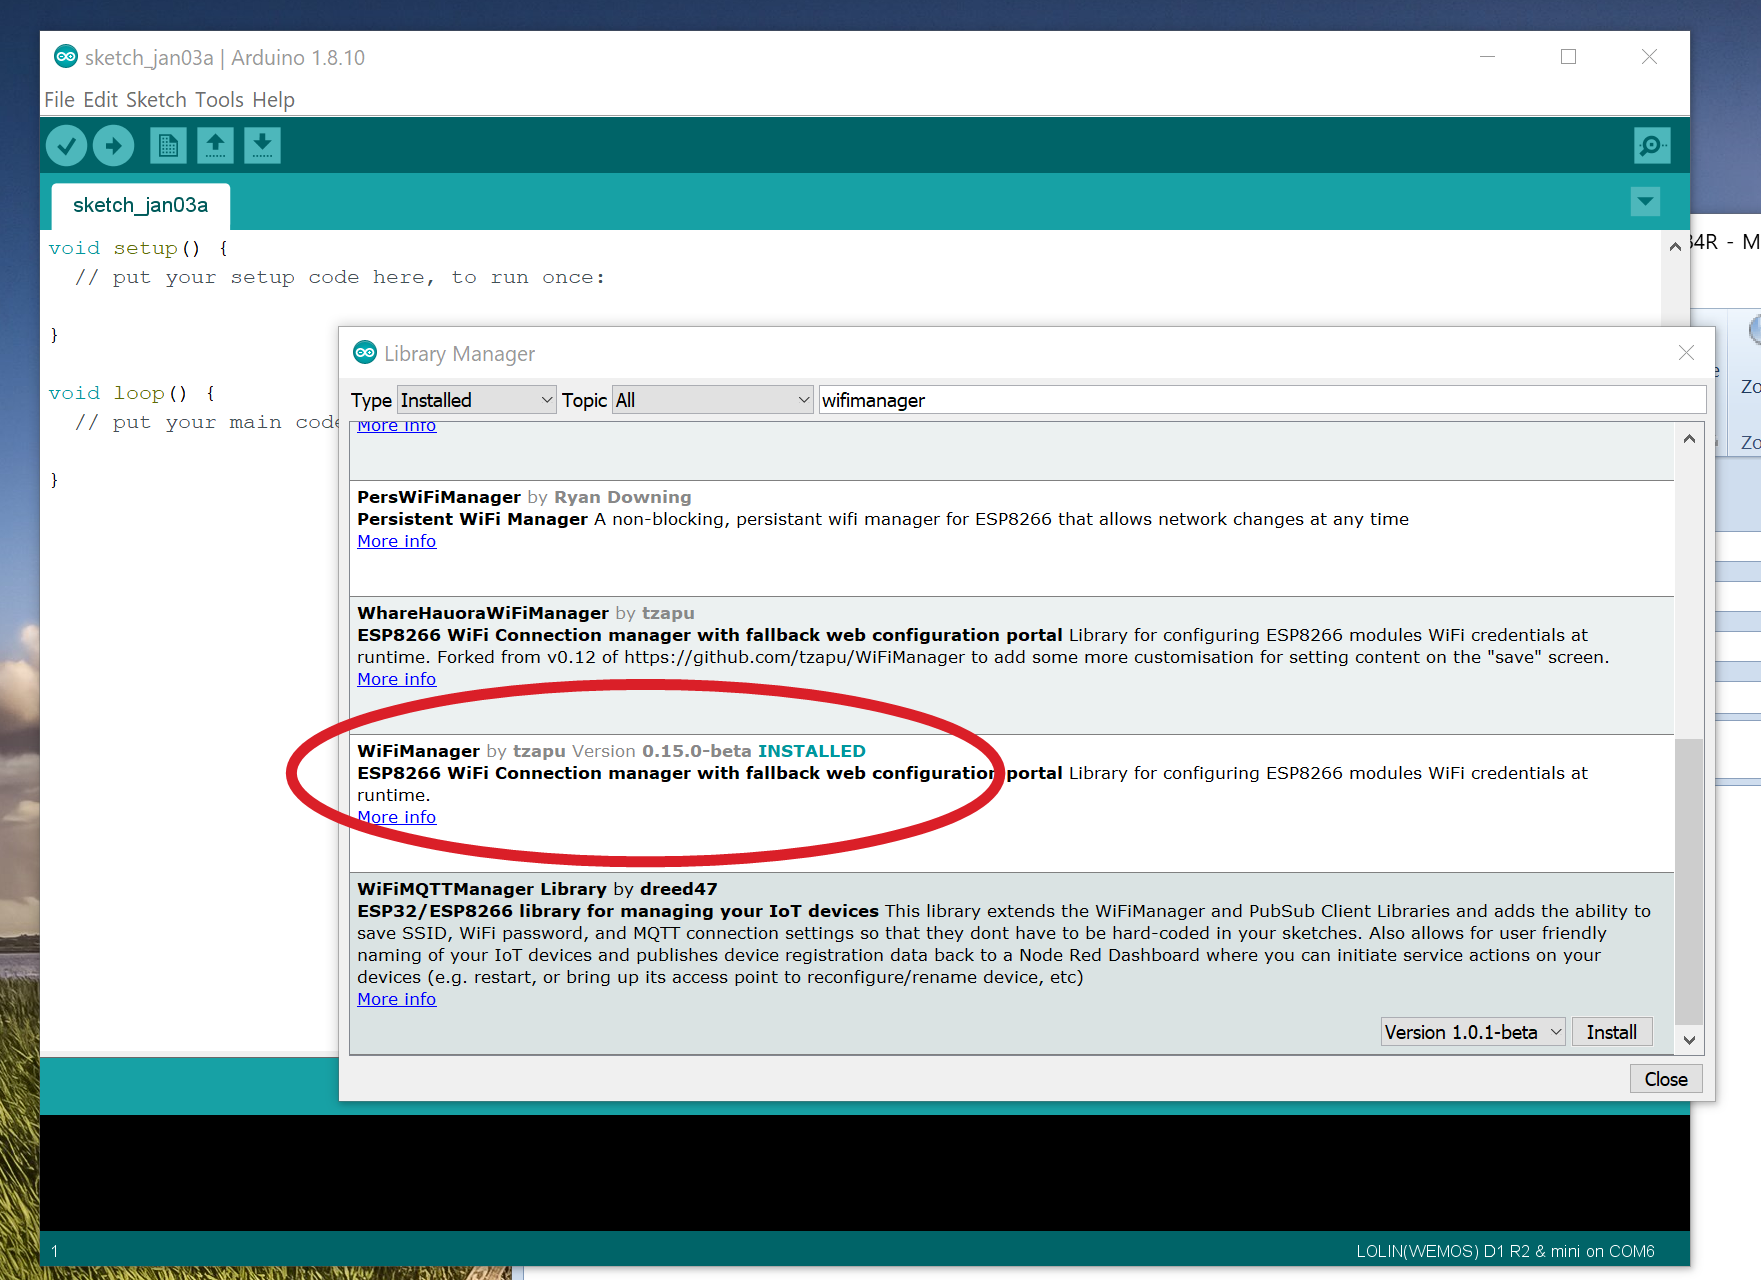Click the Library Manager scrollbar up arrow

[x=1689, y=438]
